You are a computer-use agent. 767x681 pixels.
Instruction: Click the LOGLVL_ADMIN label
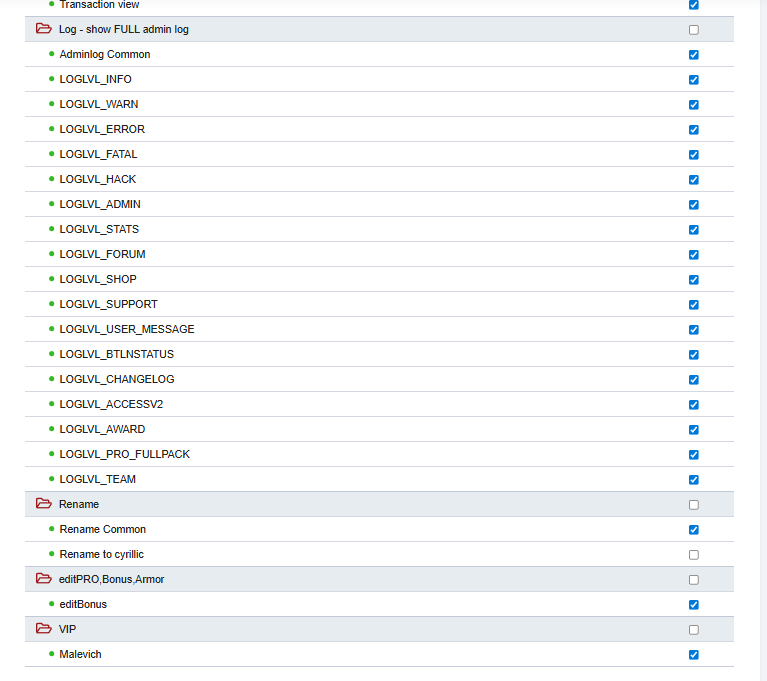click(100, 204)
